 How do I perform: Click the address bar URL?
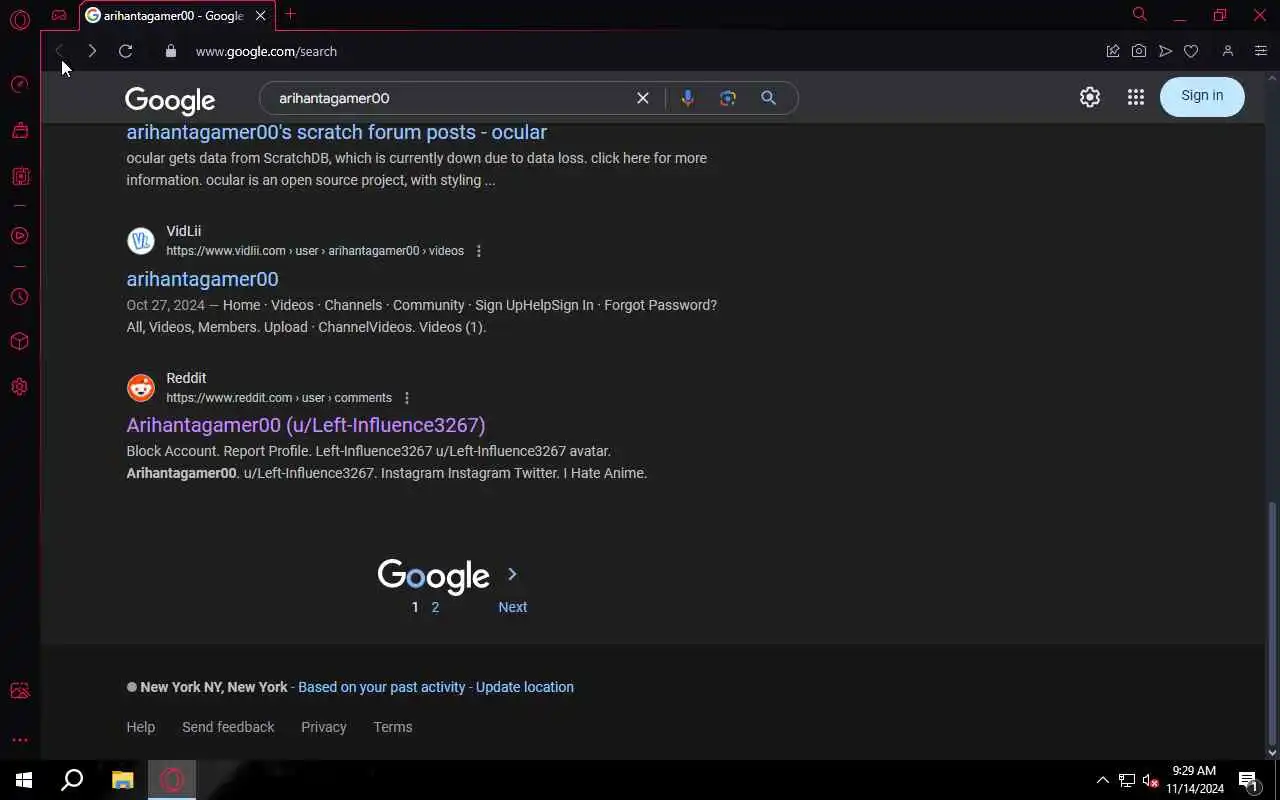click(x=266, y=51)
